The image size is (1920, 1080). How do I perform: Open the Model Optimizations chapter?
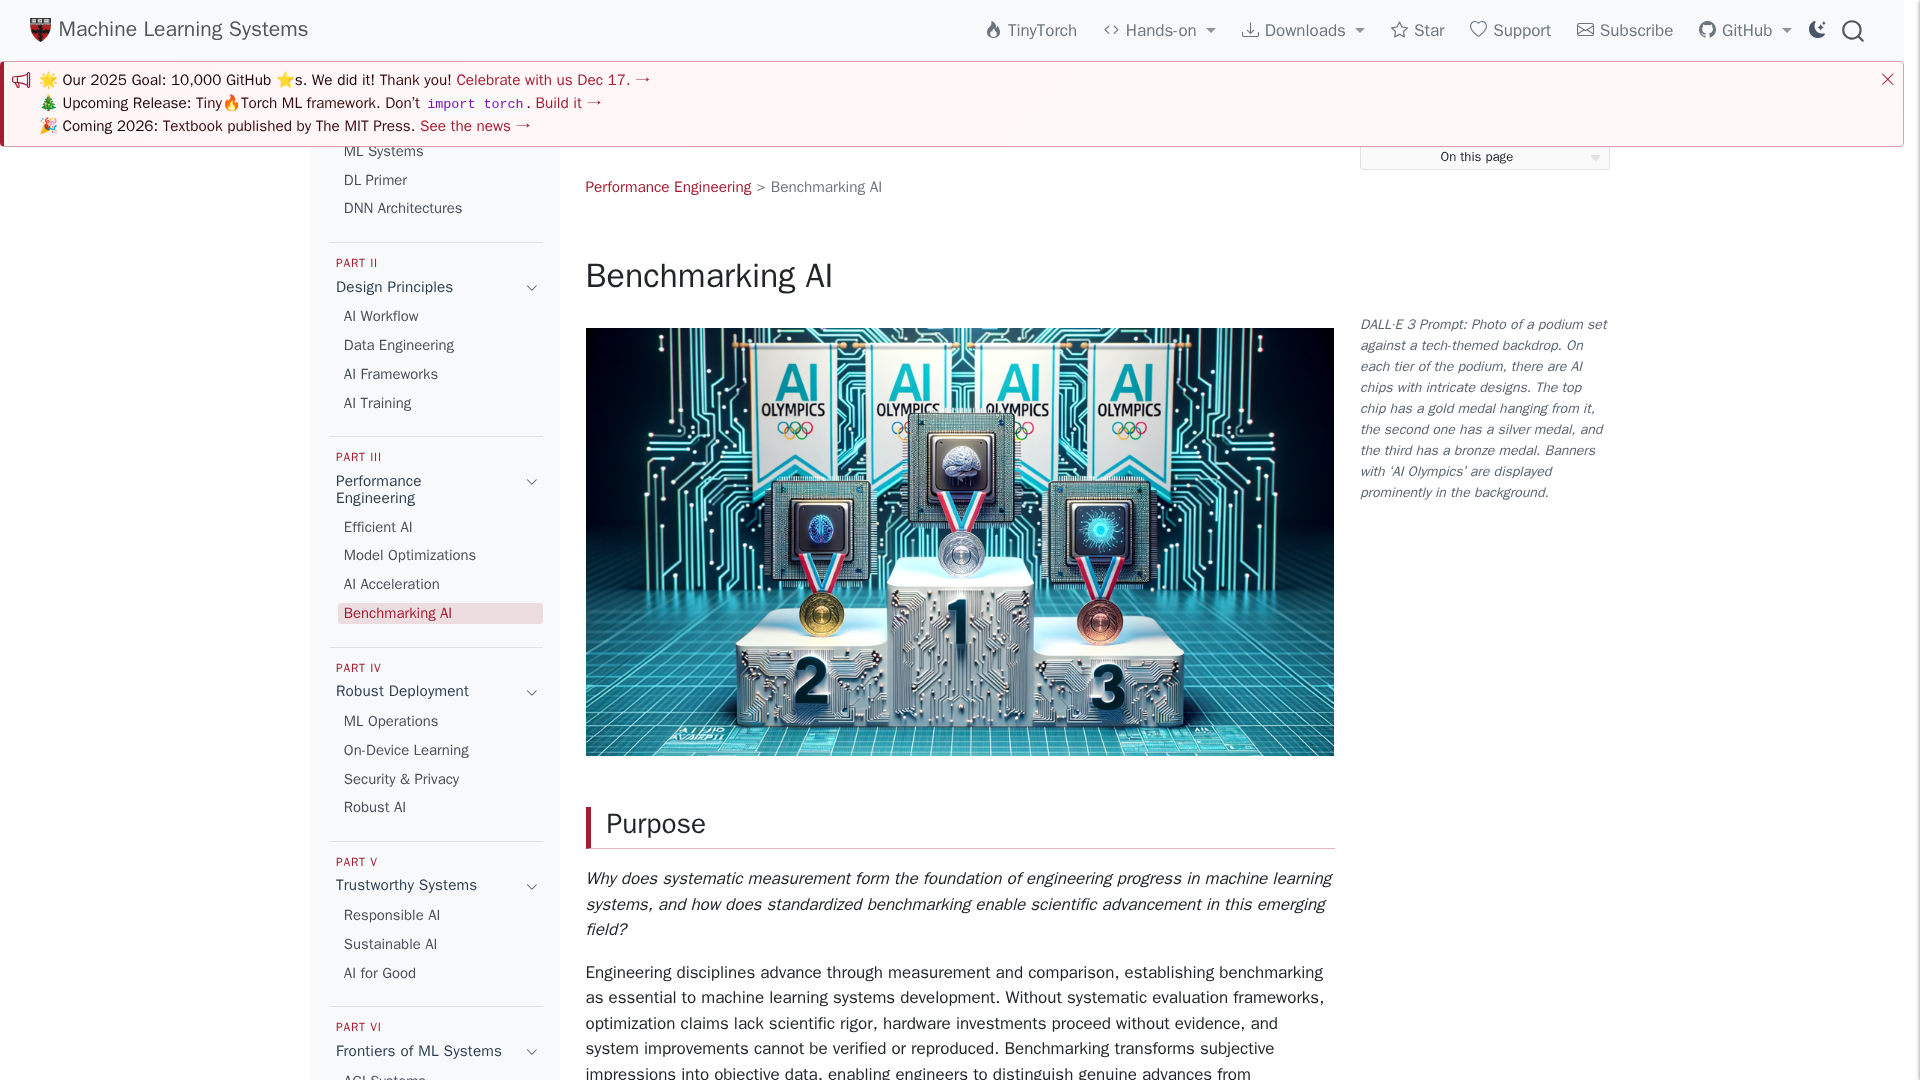(x=410, y=556)
